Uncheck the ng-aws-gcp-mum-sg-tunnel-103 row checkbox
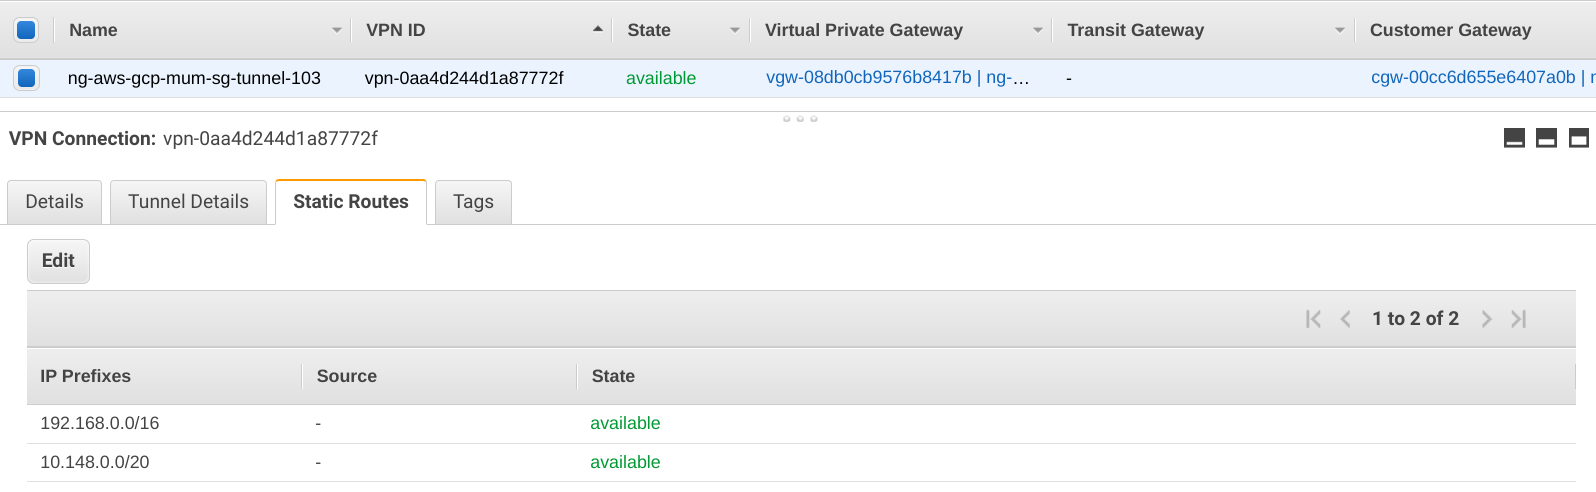 (27, 77)
